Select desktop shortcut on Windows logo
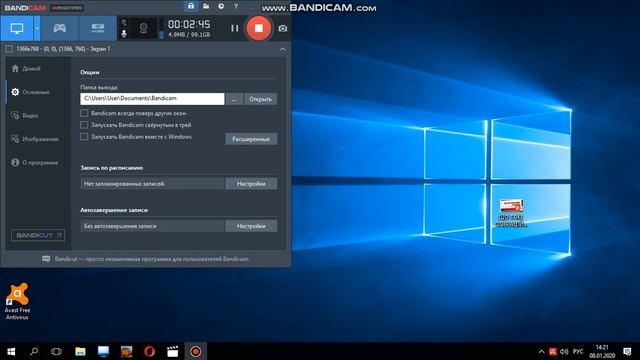 (x=511, y=213)
